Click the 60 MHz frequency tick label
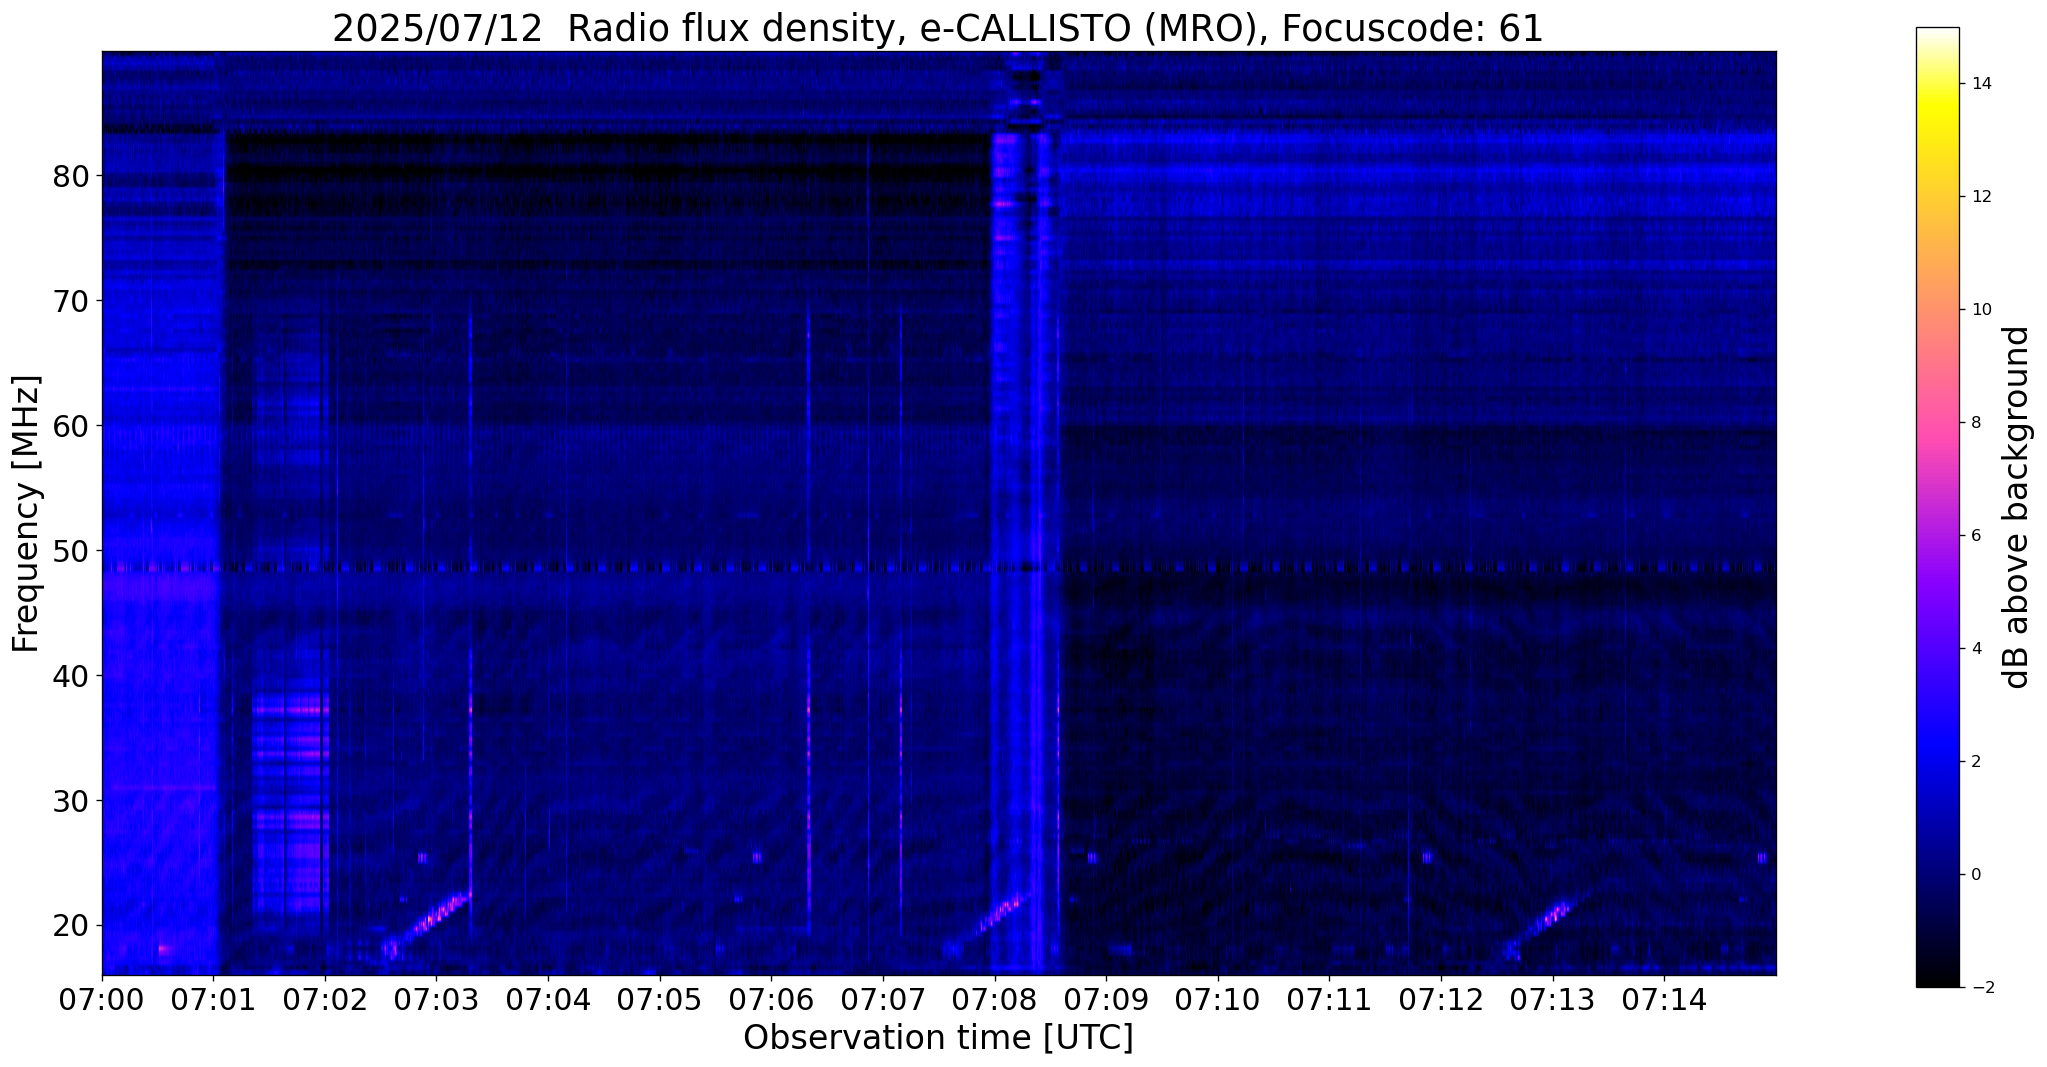2047x1067 pixels. click(70, 426)
